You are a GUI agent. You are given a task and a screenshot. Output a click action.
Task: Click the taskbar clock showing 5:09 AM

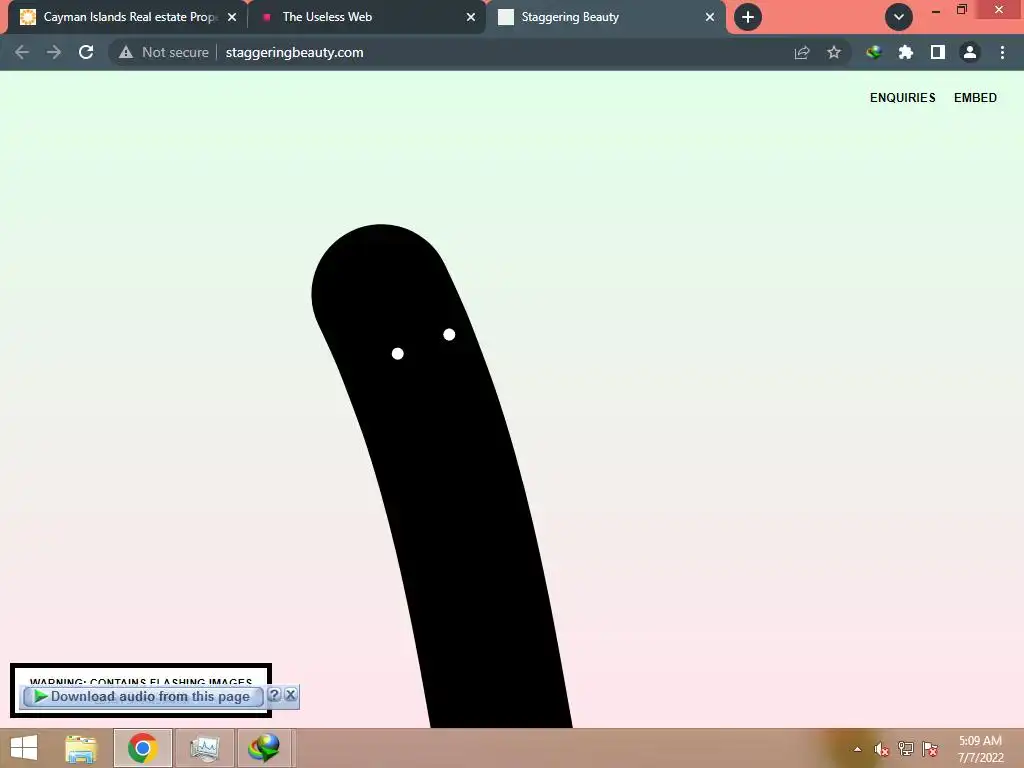coord(980,748)
